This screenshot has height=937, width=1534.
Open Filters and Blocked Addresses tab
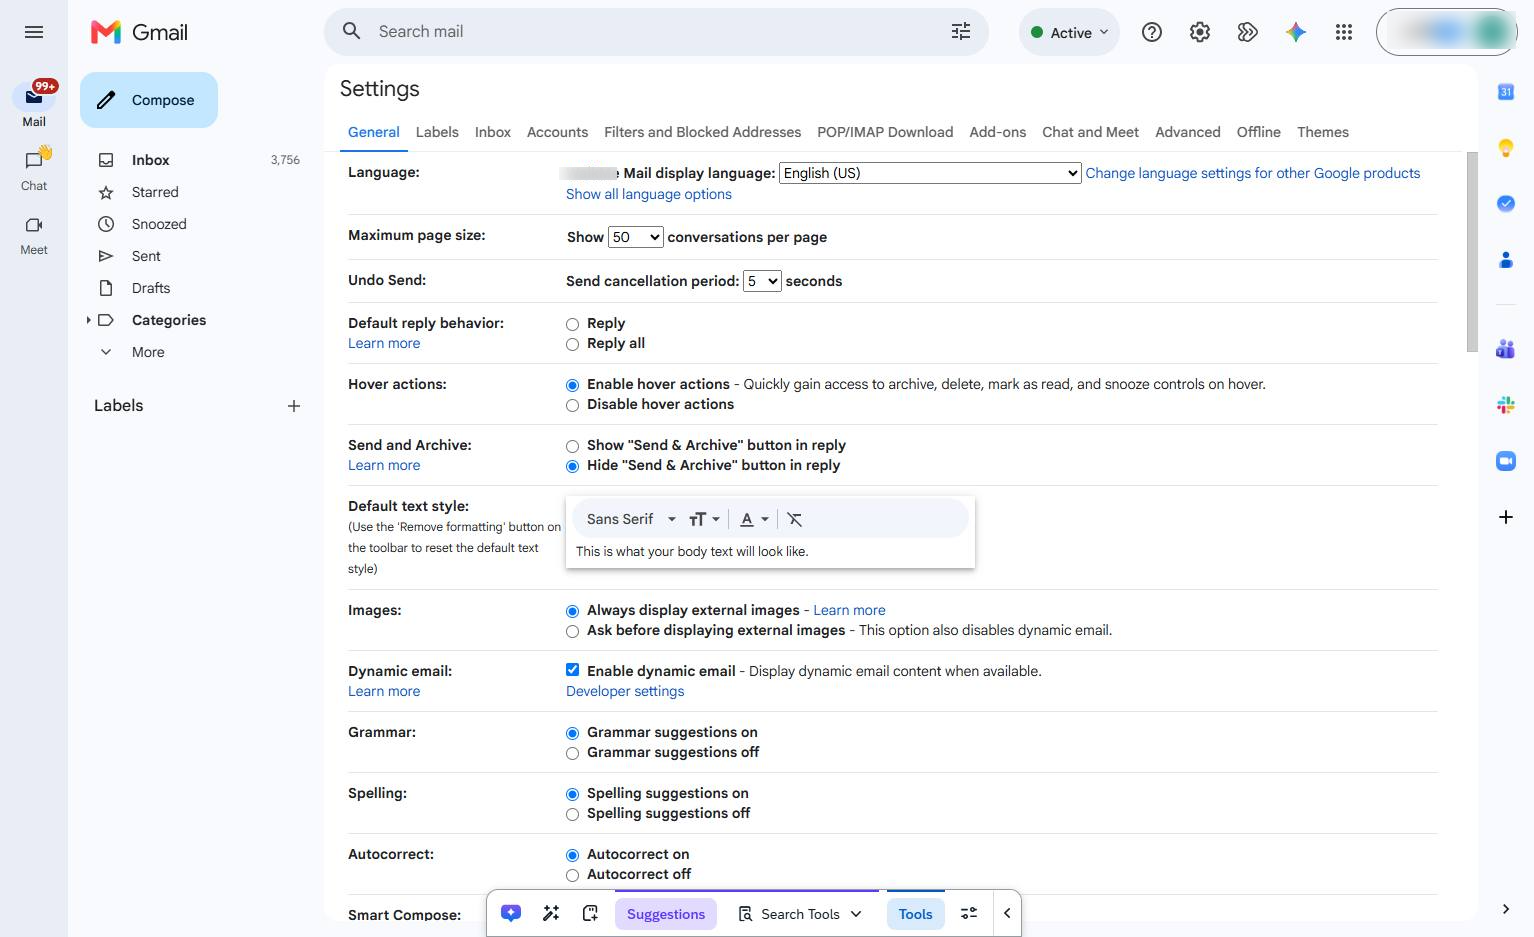(x=702, y=132)
